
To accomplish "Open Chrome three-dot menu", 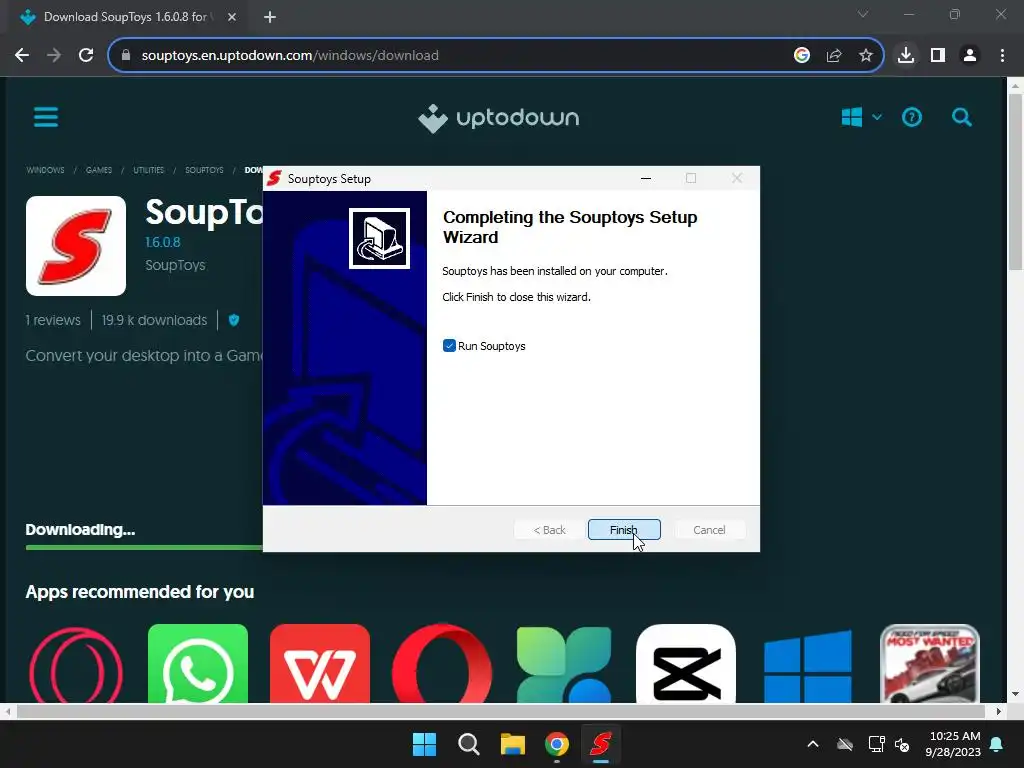I will coord(1002,56).
